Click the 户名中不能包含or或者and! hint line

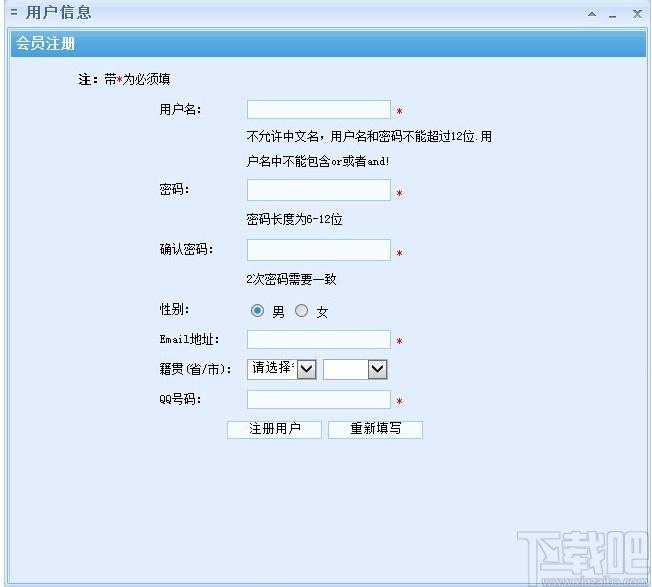pos(318,161)
